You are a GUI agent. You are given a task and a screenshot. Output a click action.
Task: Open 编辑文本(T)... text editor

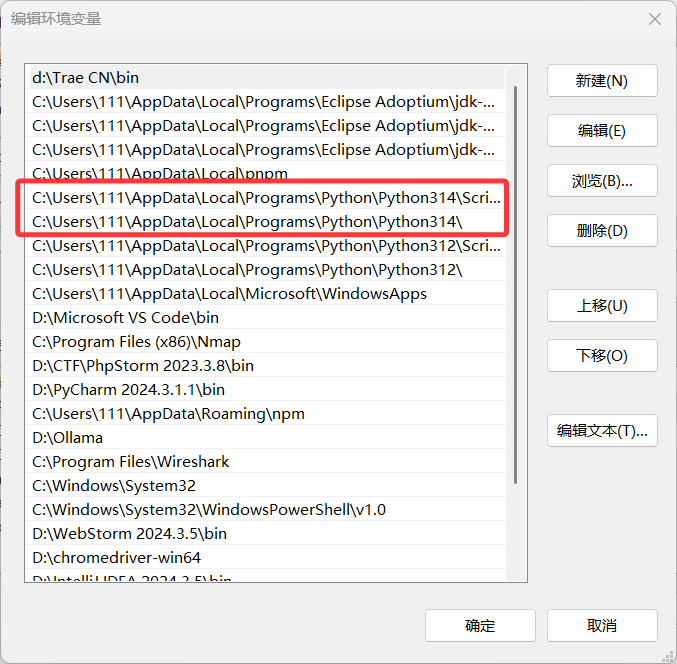coord(602,430)
